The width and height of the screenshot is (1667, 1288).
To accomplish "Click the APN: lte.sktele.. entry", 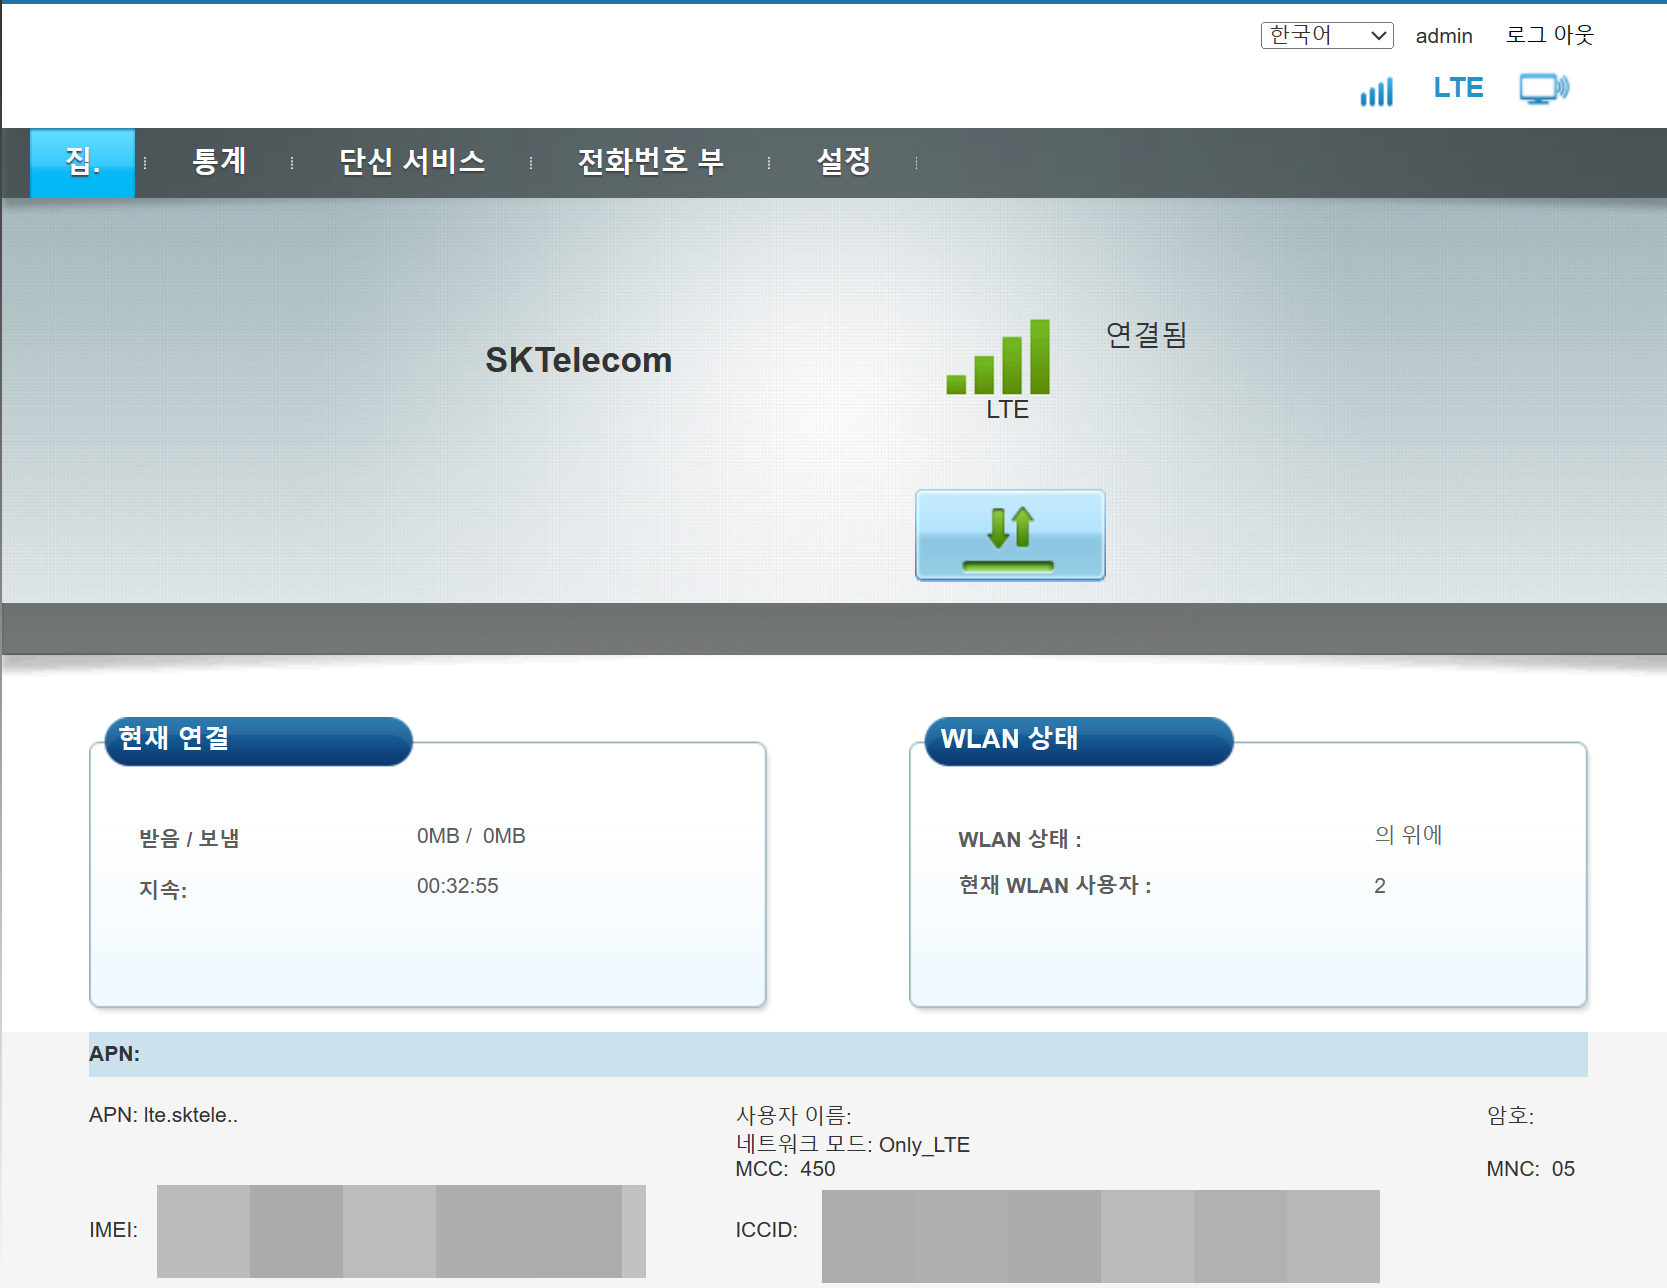I will point(163,1115).
